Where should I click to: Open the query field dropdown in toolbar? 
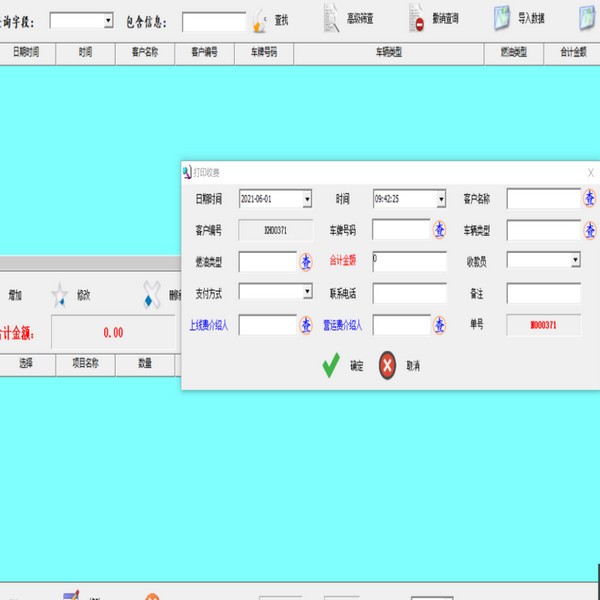108,20
